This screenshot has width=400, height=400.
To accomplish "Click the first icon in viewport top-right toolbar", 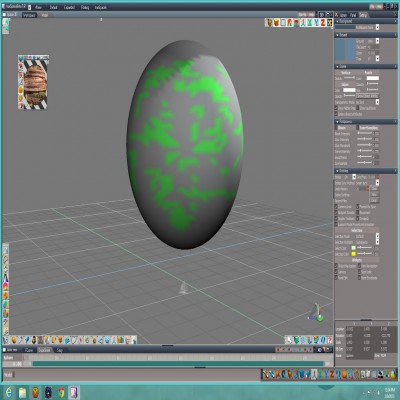I will point(269,23).
